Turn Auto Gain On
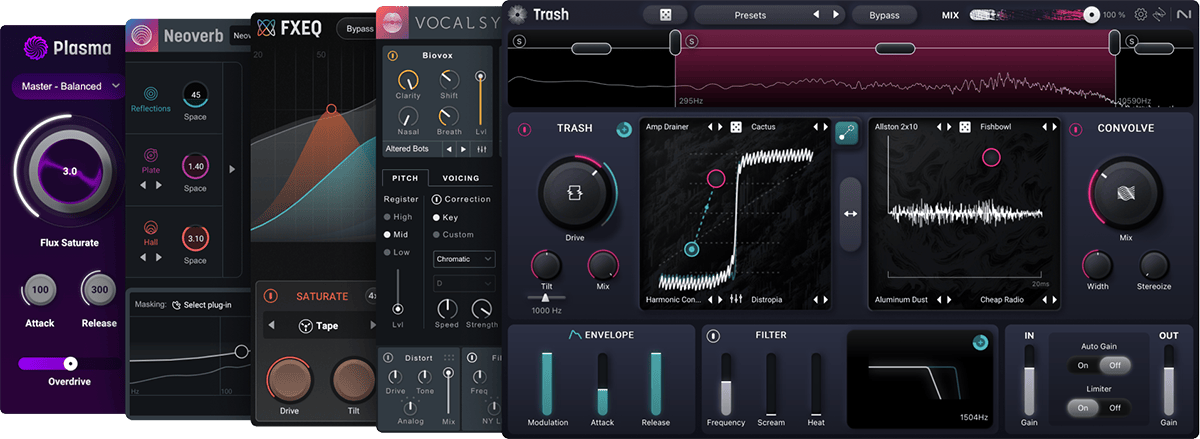 1082,366
